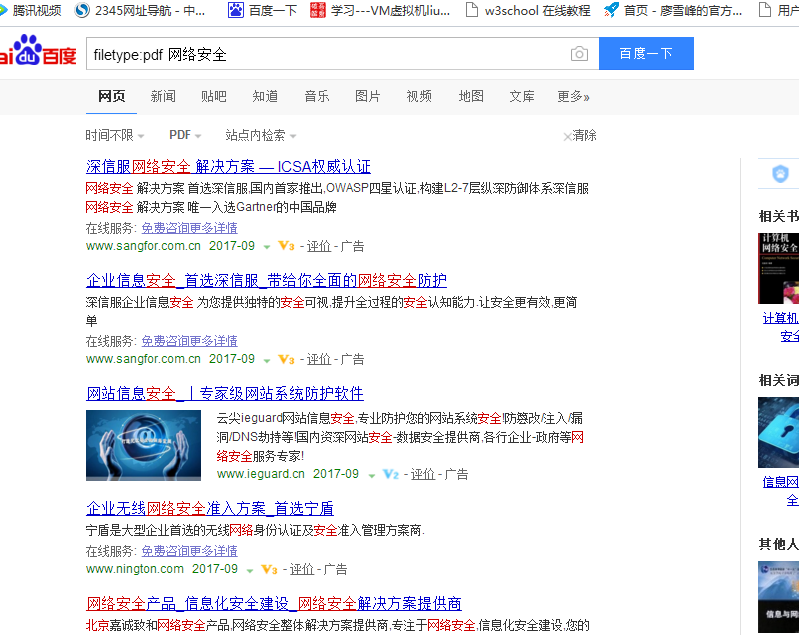Select the 网页 tab
This screenshot has height=635, width=799.
[x=111, y=96]
